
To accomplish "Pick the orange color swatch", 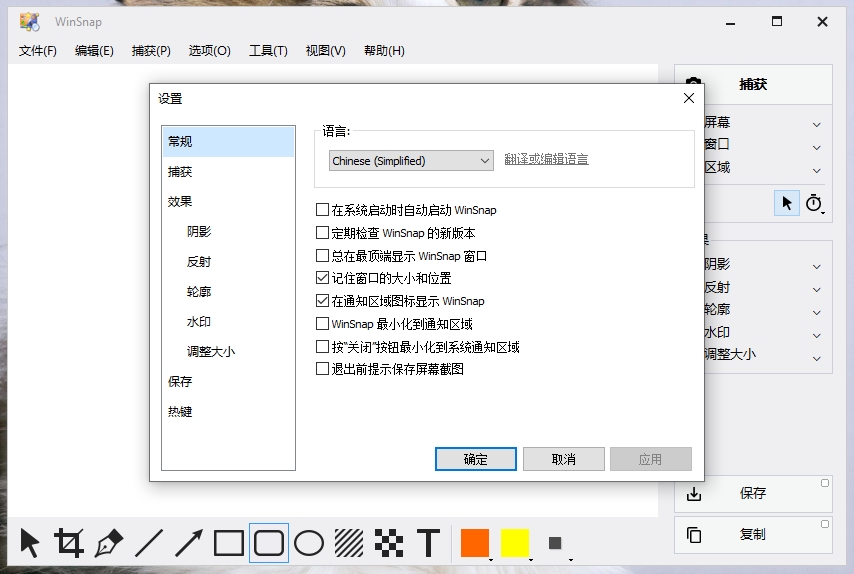I will 474,543.
